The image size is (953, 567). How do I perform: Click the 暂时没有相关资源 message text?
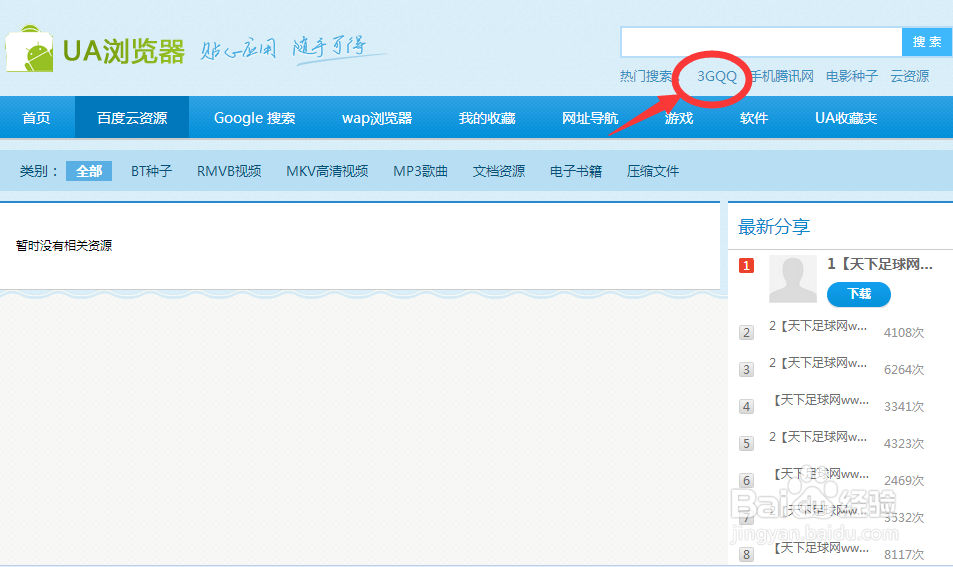[x=64, y=246]
